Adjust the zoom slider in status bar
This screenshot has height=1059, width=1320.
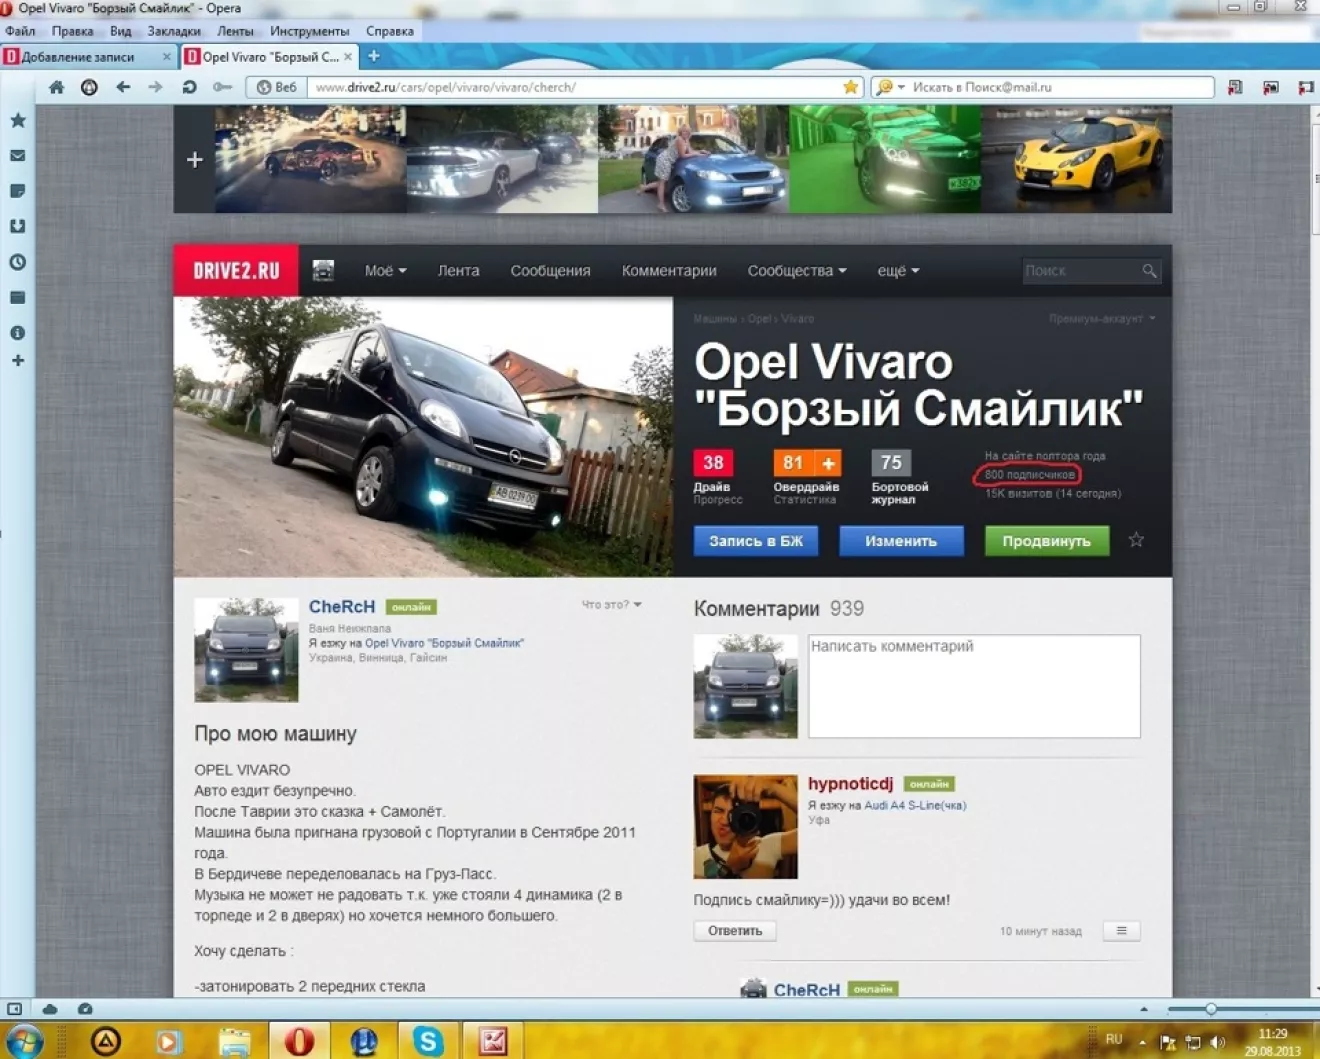click(1211, 1009)
